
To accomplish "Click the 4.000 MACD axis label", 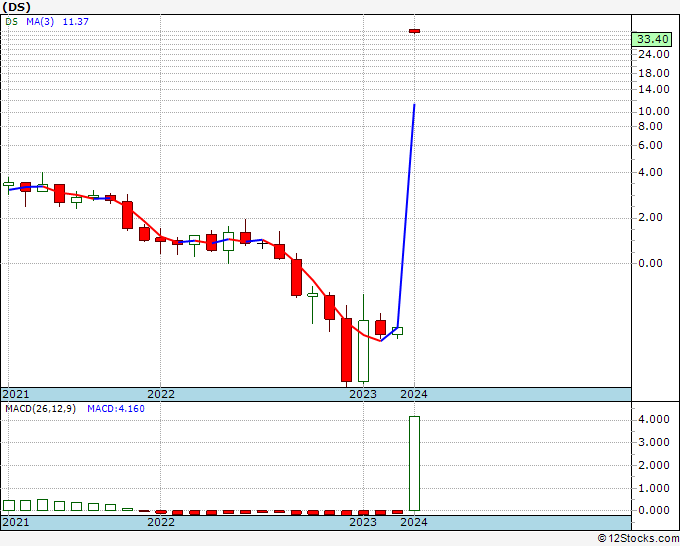I will click(654, 419).
